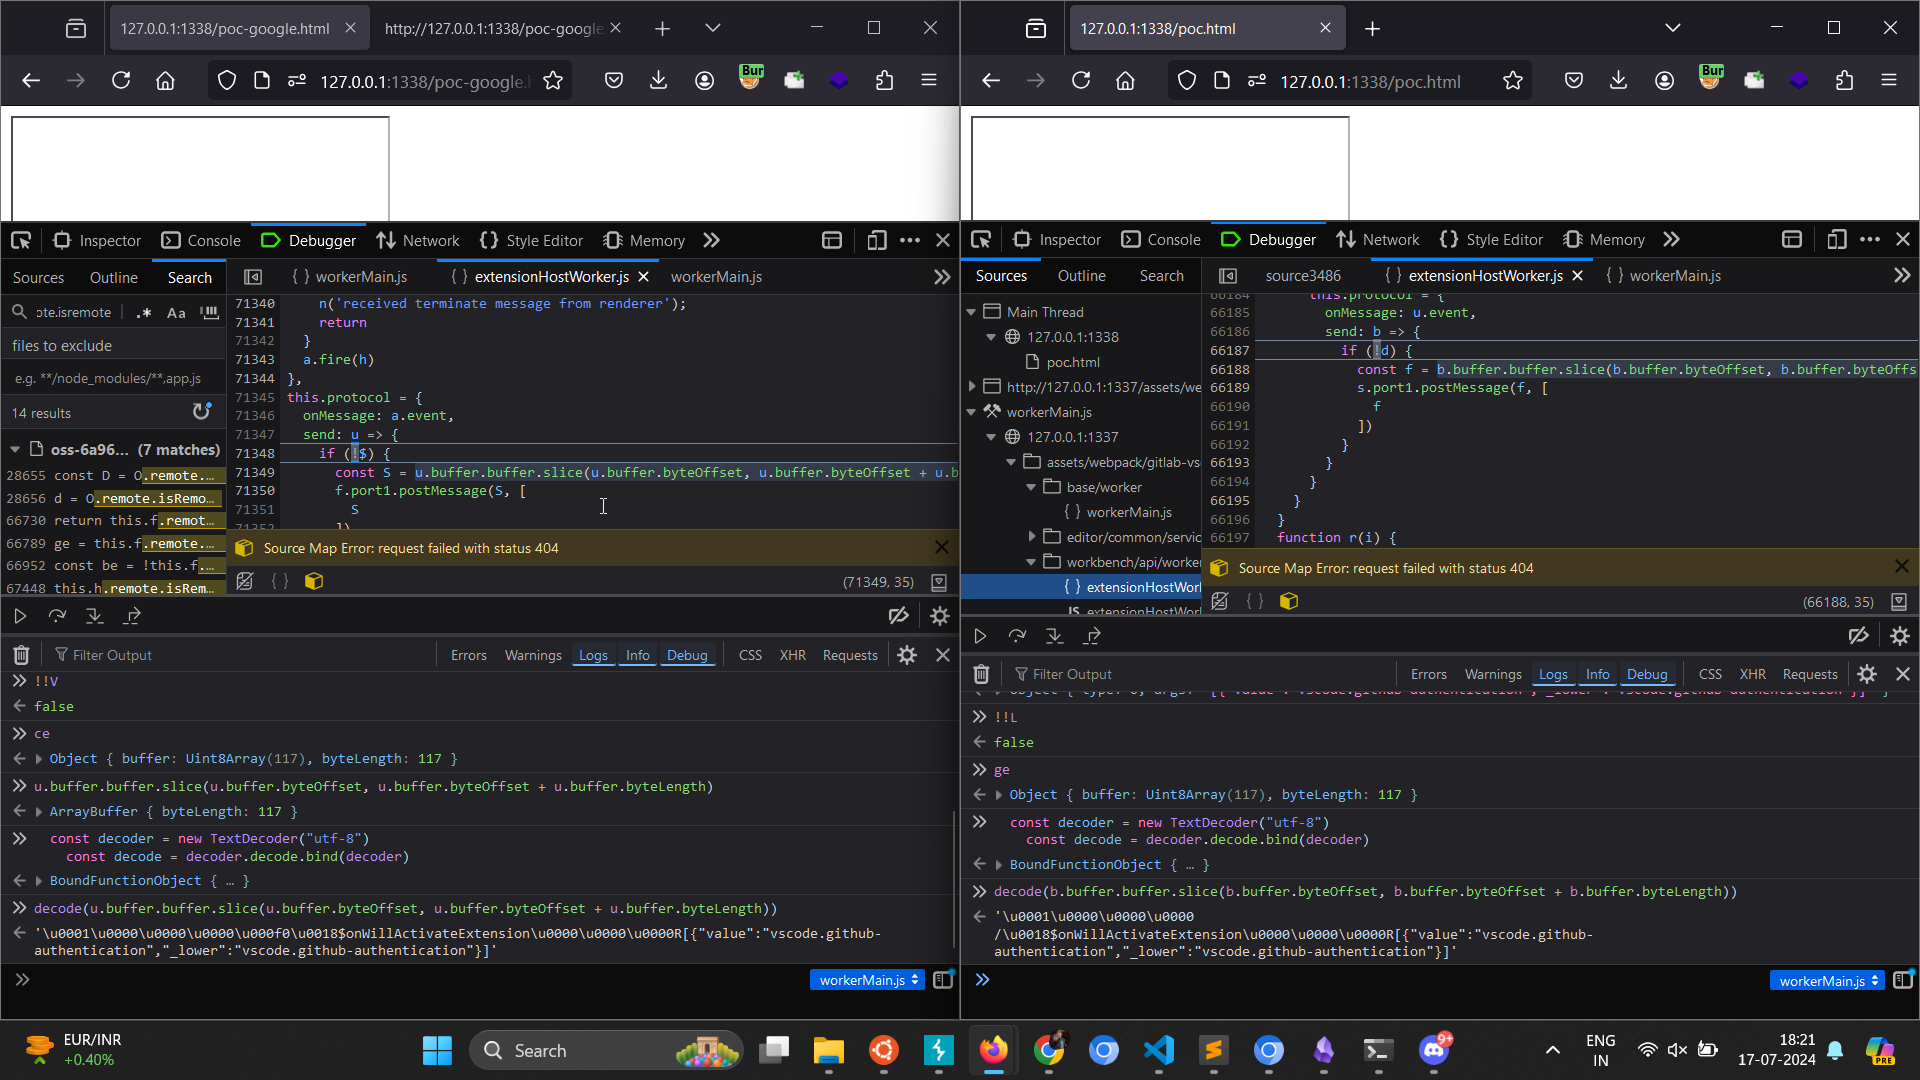Image resolution: width=1920 pixels, height=1080 pixels.
Task: Switch to Outline panel in left debugger
Action: point(114,277)
